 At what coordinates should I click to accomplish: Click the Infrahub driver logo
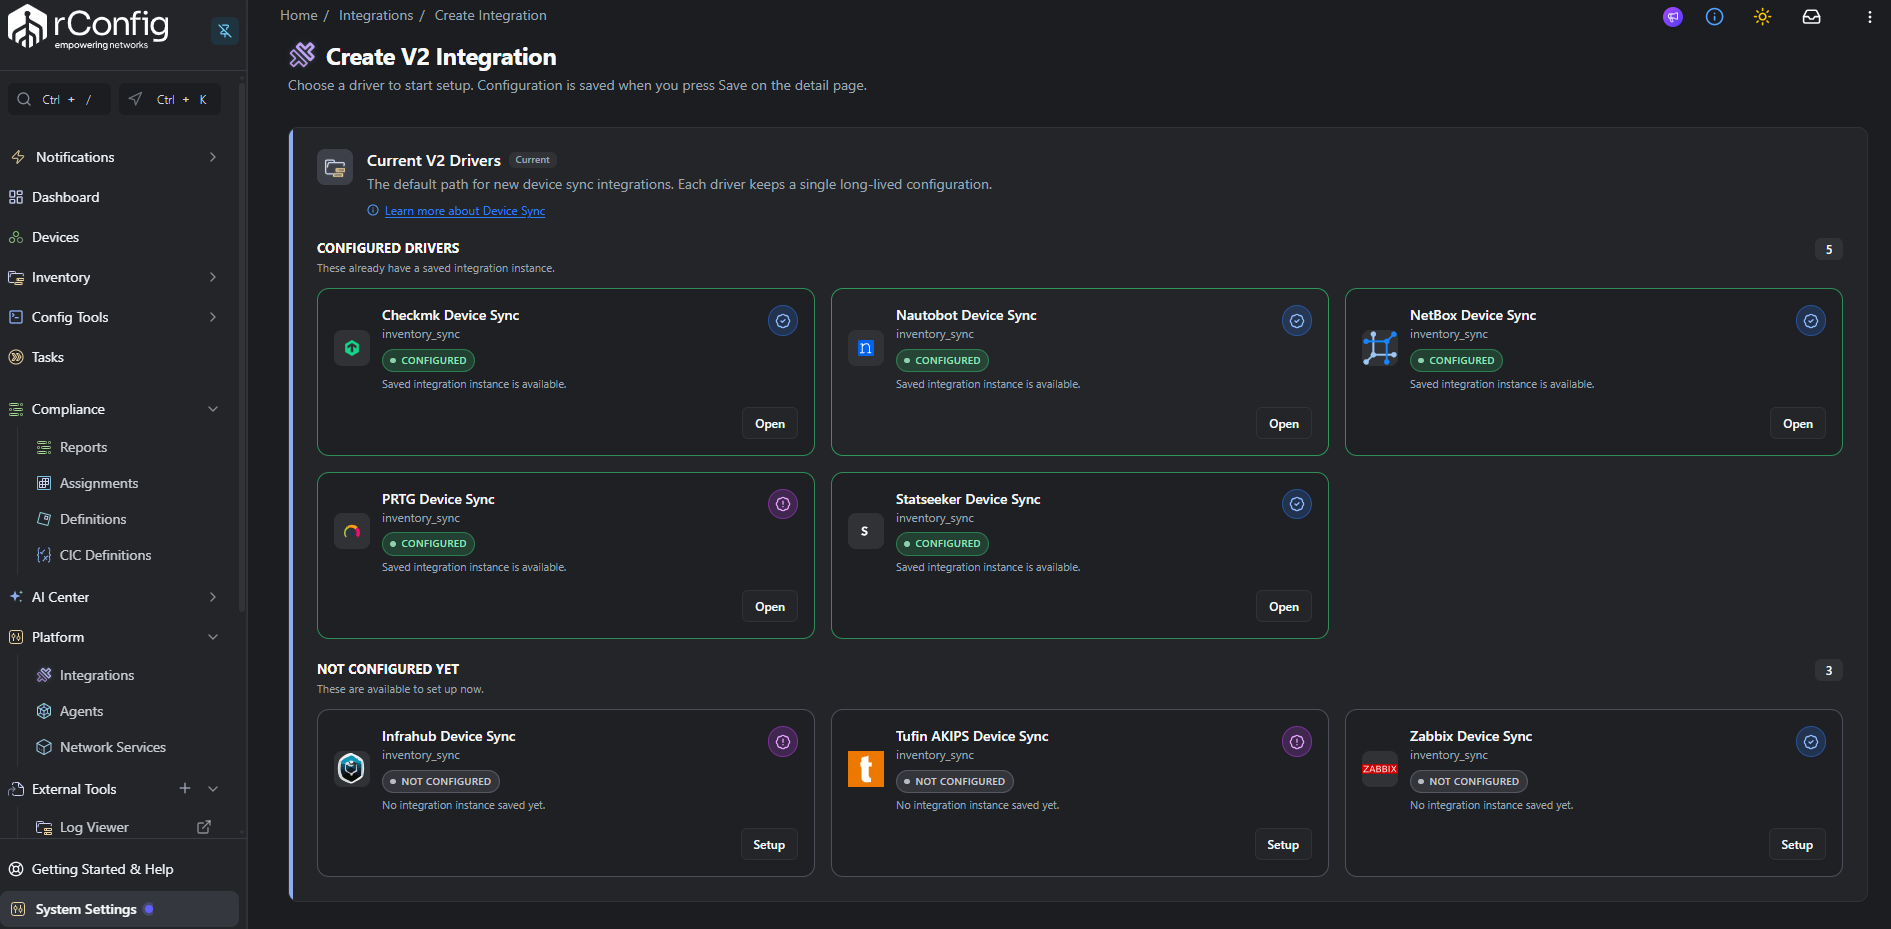point(352,769)
